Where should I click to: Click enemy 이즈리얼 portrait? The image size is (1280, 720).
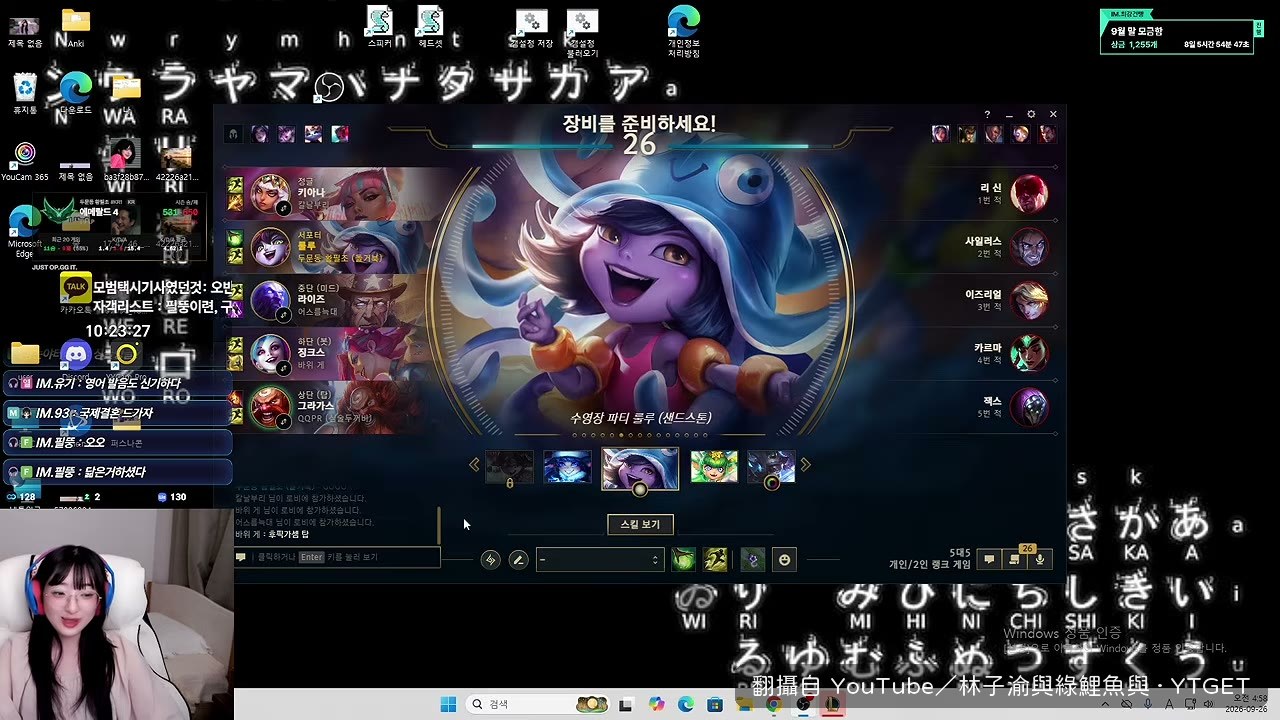[x=1029, y=300]
